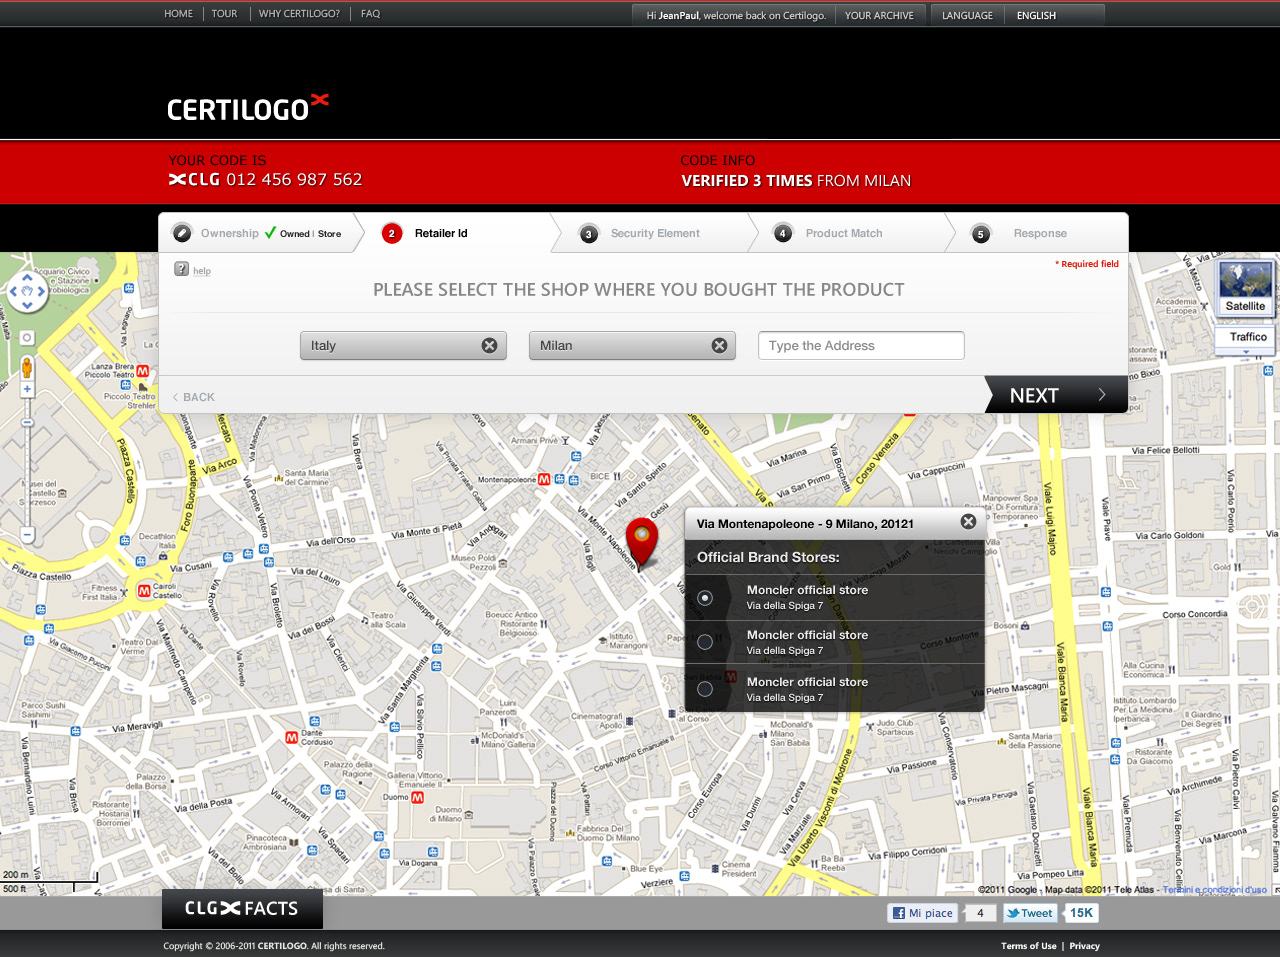Click the Facebook Mi piace button
The width and height of the screenshot is (1280, 957).
(x=923, y=913)
